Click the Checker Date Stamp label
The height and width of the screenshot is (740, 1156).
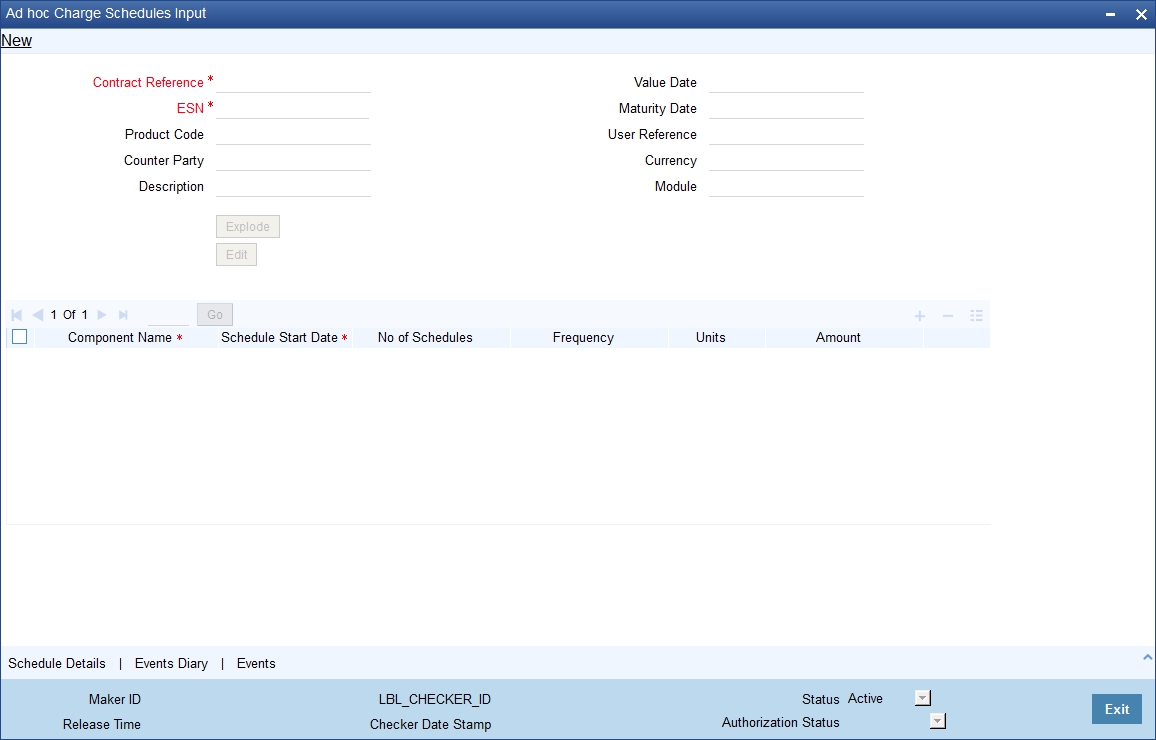click(431, 725)
